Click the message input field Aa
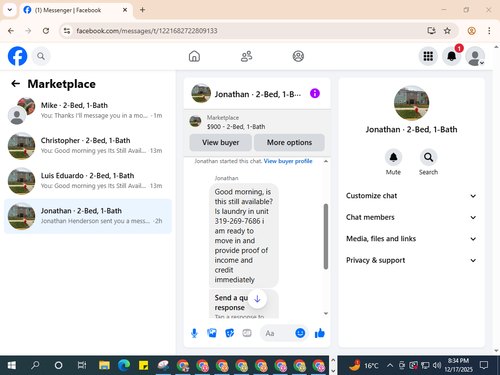Viewport: 500px width, 375px height. (x=278, y=333)
